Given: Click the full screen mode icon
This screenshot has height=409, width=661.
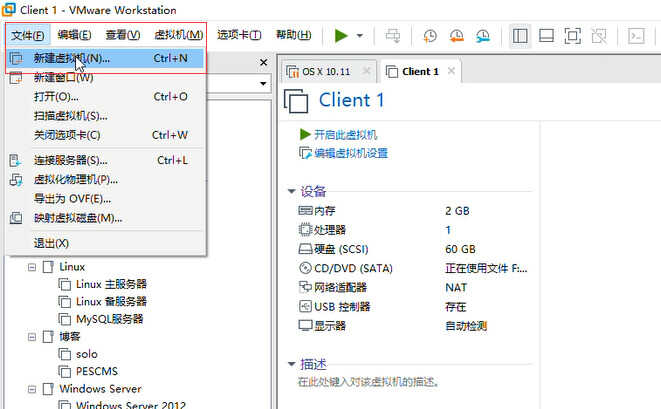Looking at the screenshot, I should 572,36.
